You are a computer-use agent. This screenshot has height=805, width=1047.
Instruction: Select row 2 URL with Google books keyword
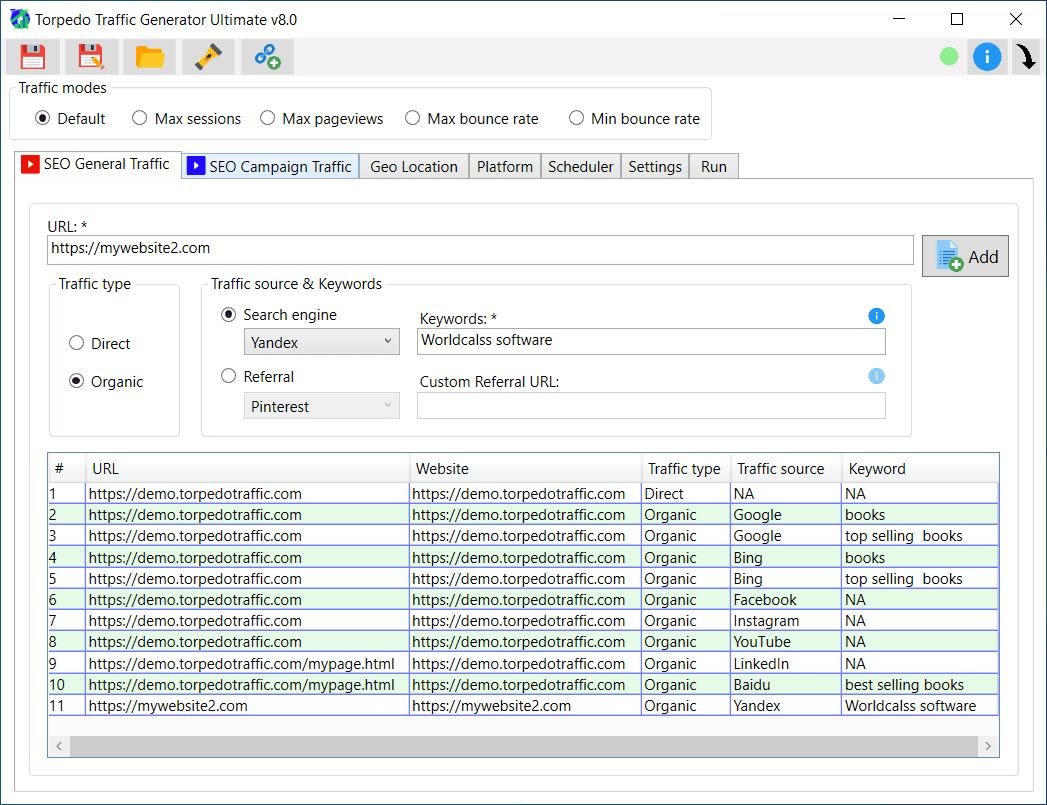[x=247, y=515]
